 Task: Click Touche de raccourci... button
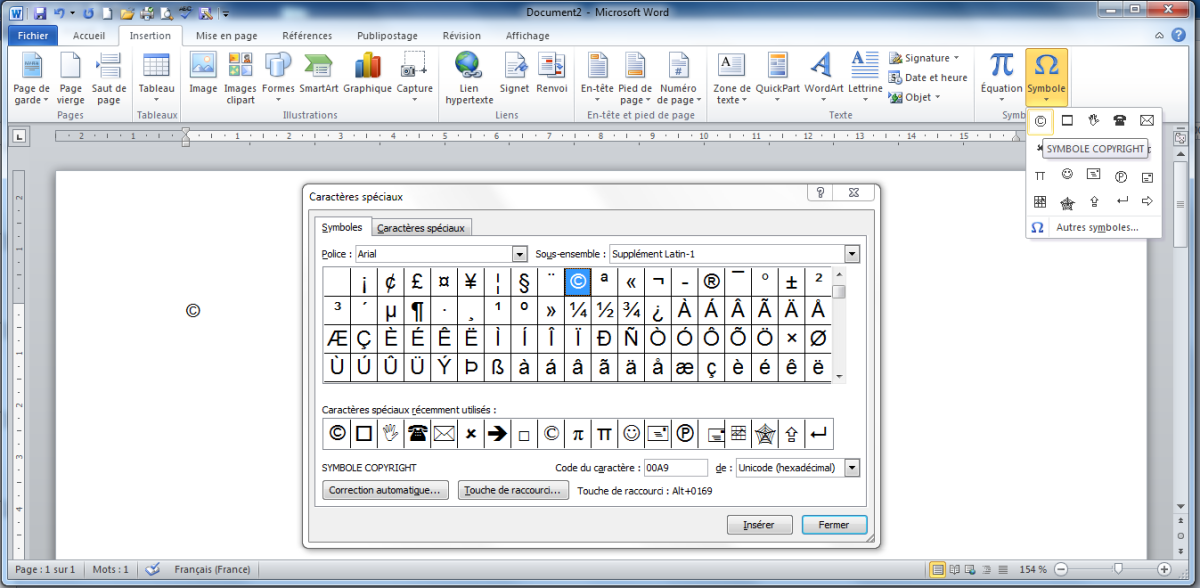[x=514, y=491]
